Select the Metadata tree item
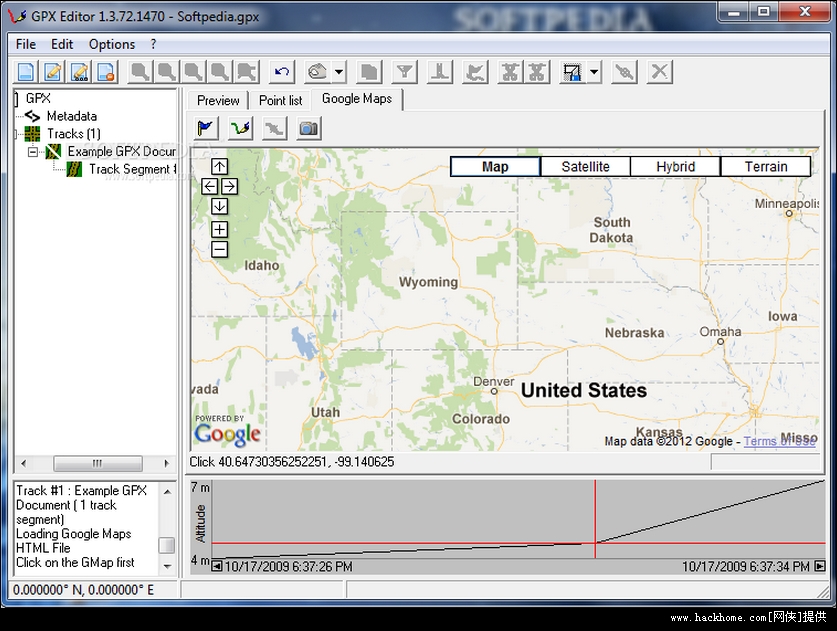 point(72,116)
